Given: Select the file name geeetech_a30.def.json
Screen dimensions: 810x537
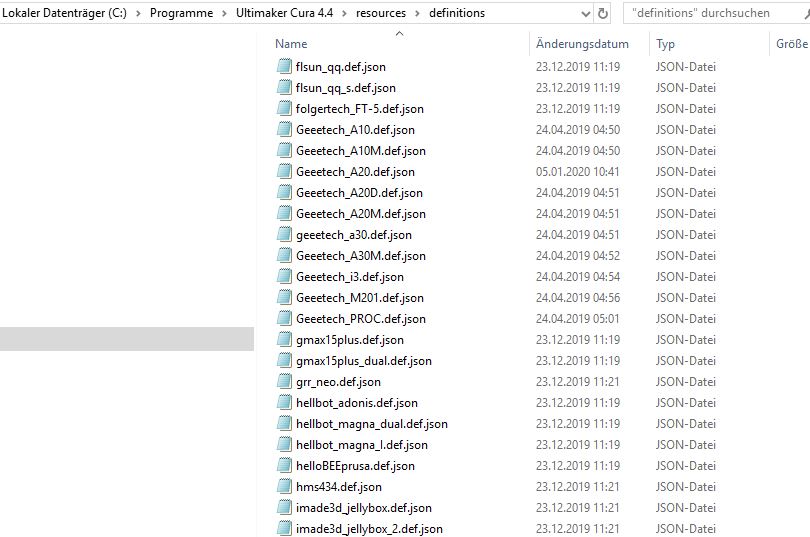Looking at the screenshot, I should [354, 234].
